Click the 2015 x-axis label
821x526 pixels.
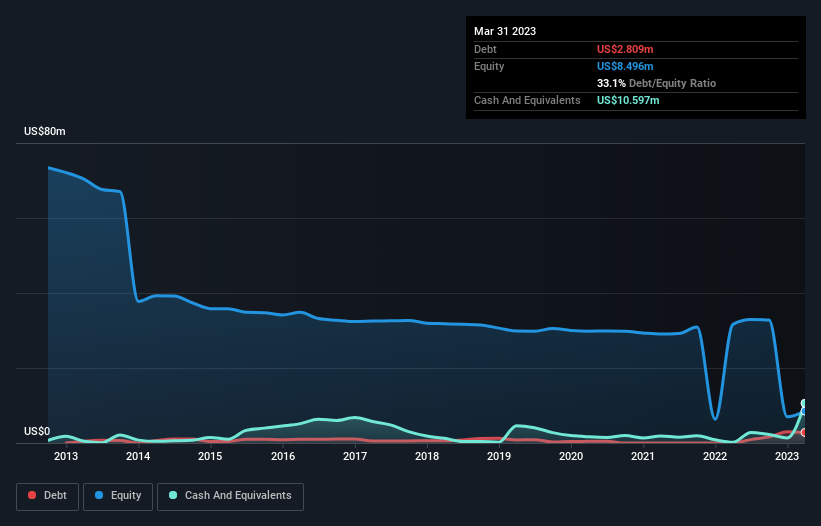[x=210, y=456]
